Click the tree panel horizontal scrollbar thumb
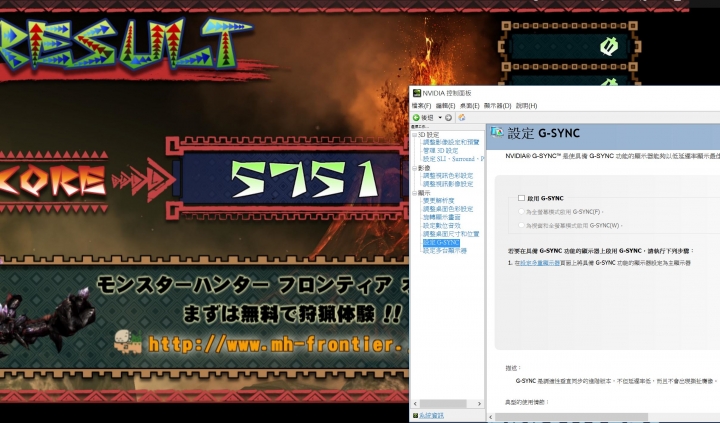Screen dimensions: 720x423 443,404
